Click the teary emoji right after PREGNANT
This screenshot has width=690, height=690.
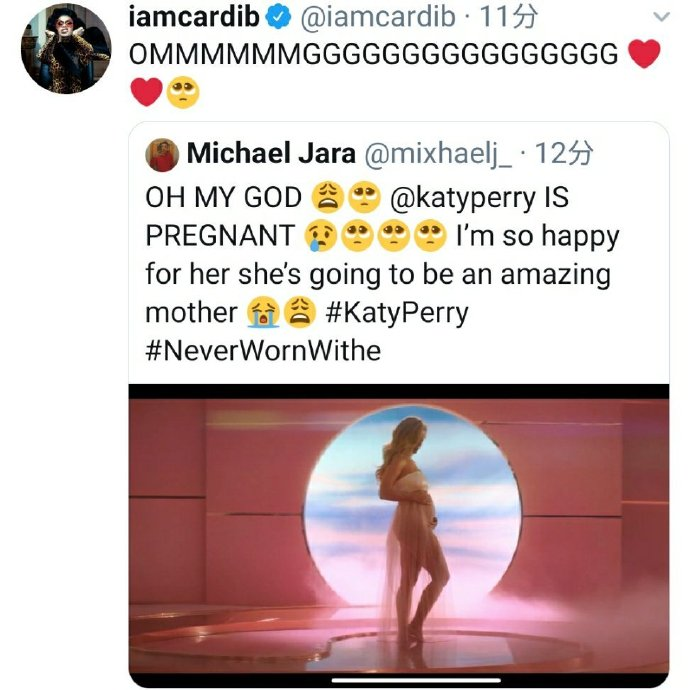(321, 236)
